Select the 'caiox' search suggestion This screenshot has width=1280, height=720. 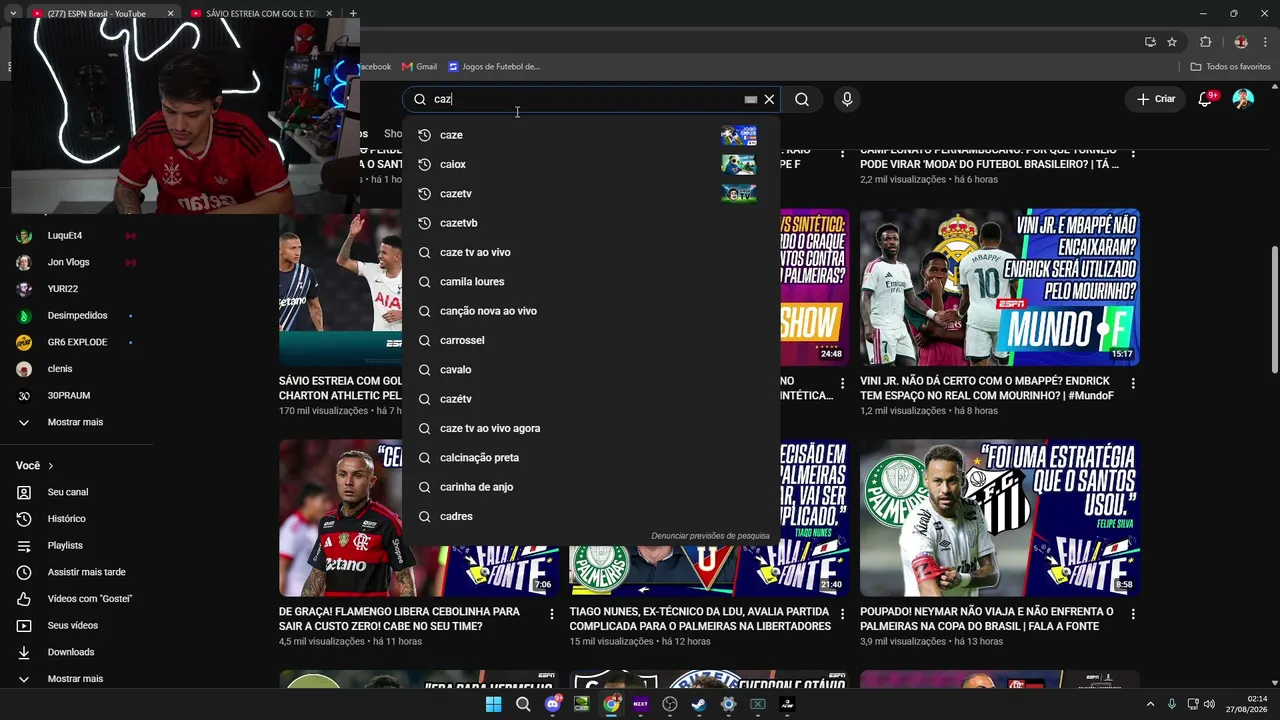coord(590,164)
